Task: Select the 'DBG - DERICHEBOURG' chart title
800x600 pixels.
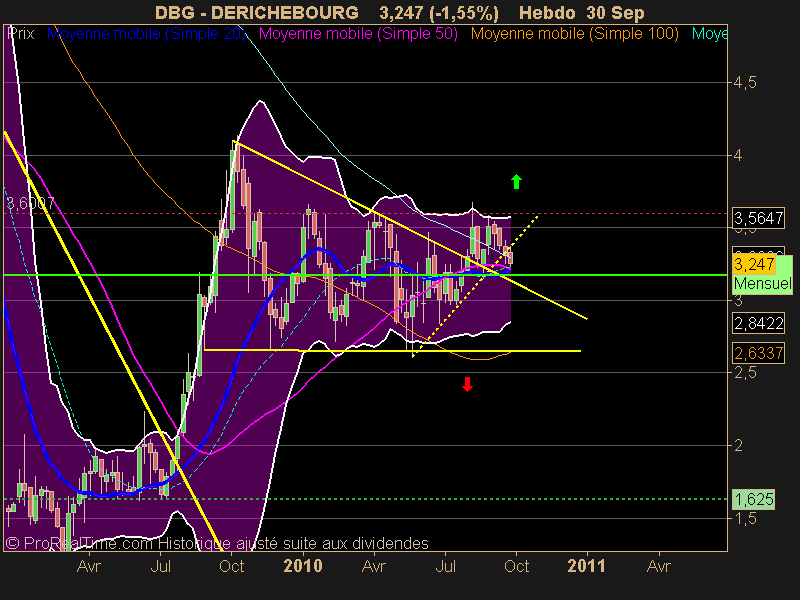Action: click(257, 12)
